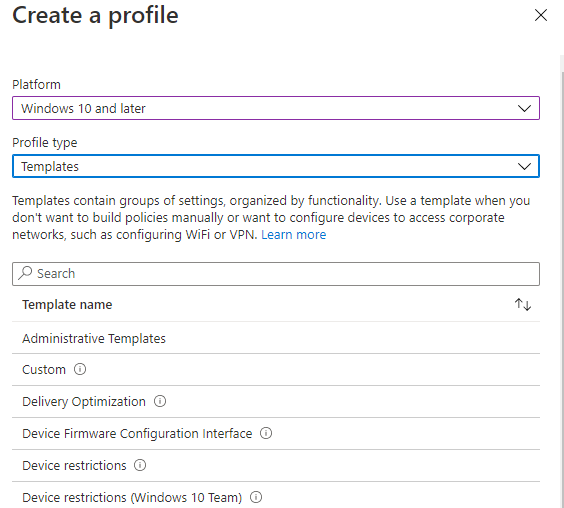Click into the Search templates field
The height and width of the screenshot is (508, 564).
click(276, 274)
